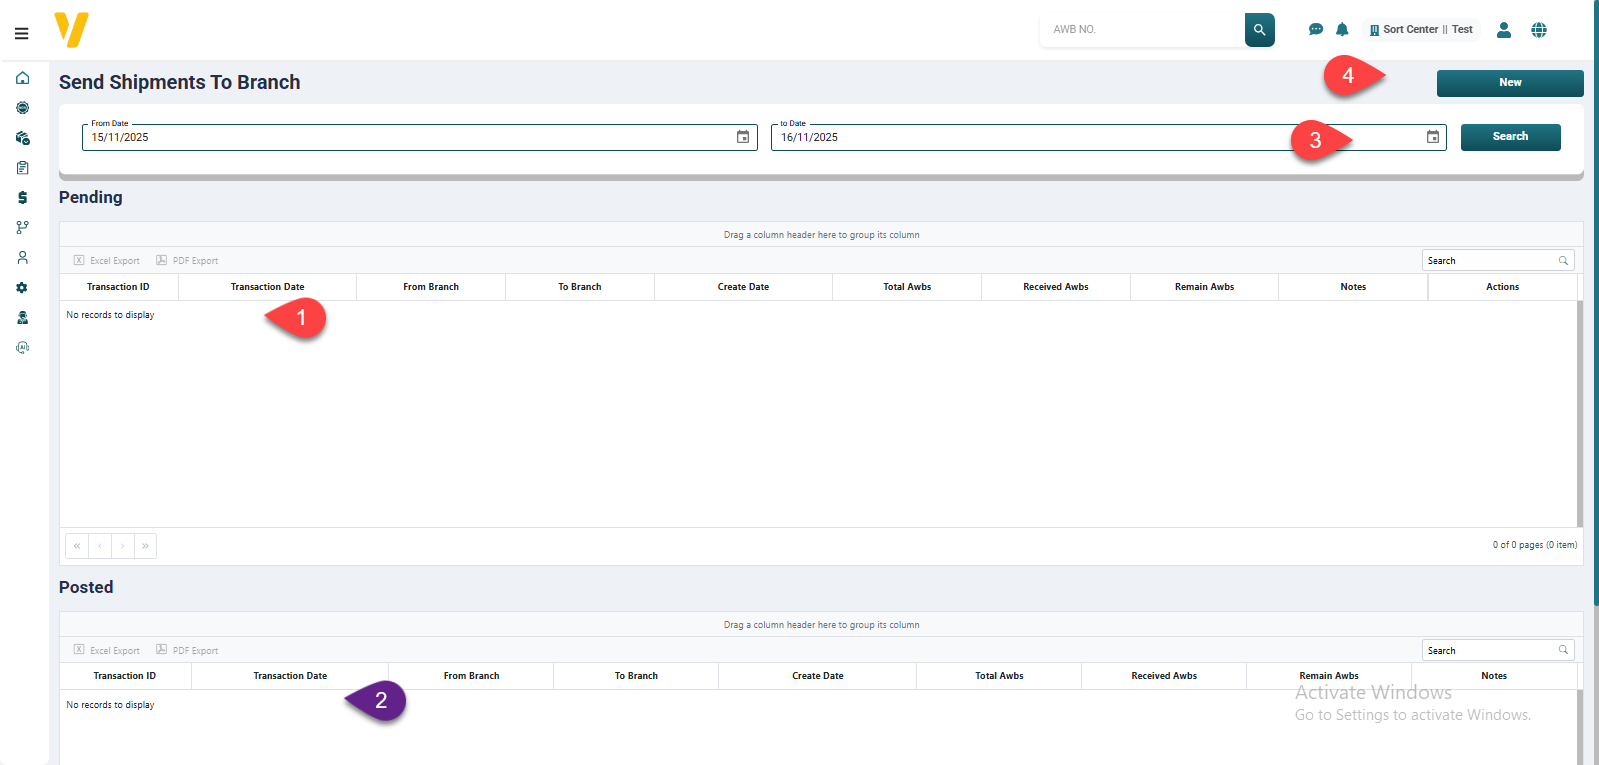This screenshot has width=1599, height=765.
Task: Go to Home in the sidebar
Action: (22, 78)
